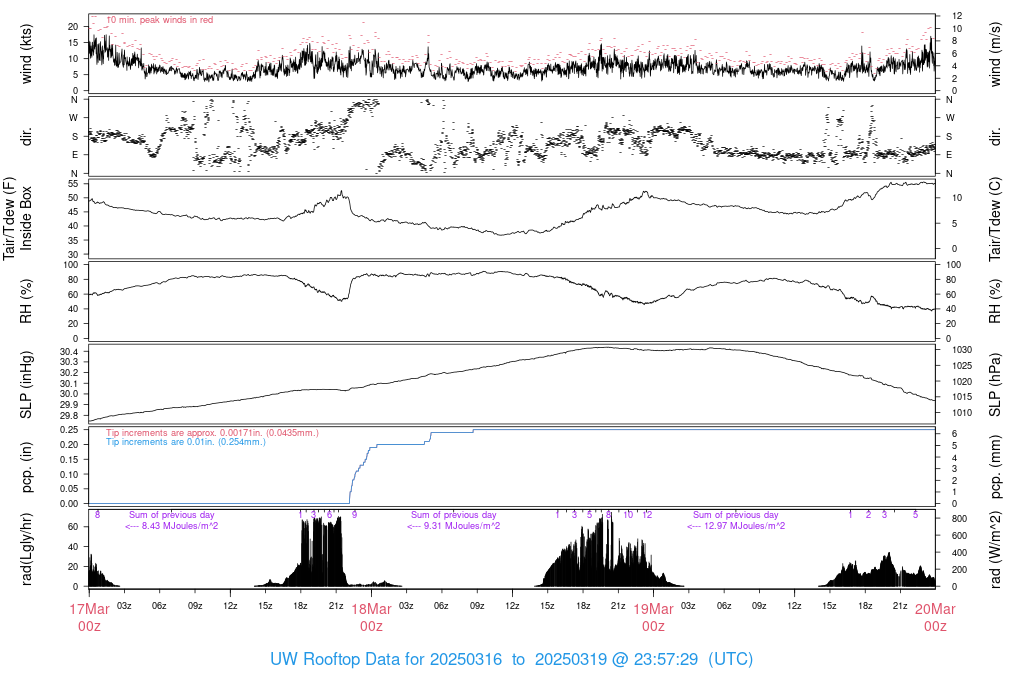Screen dimensions: 1024x700
Task: Click the 'rad(Lgly/hr)' axis label
Action: pos(26,549)
